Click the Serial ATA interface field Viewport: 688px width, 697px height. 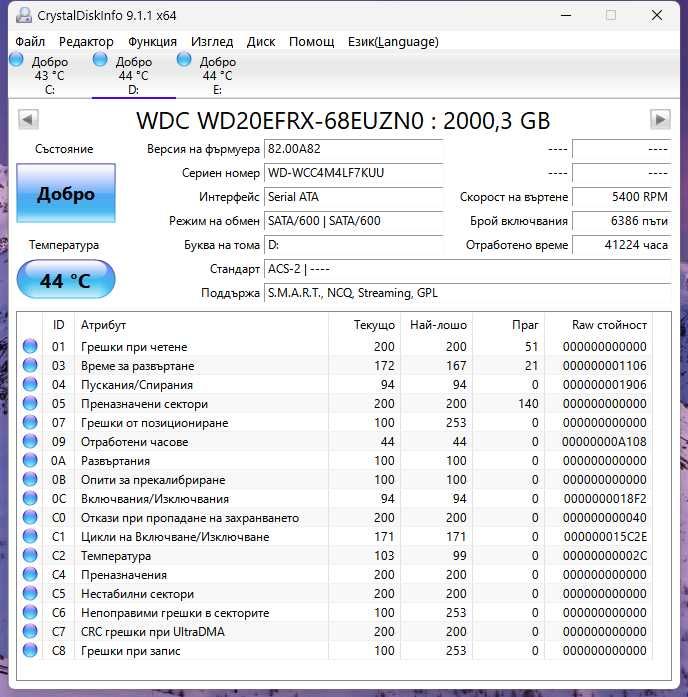coord(354,197)
